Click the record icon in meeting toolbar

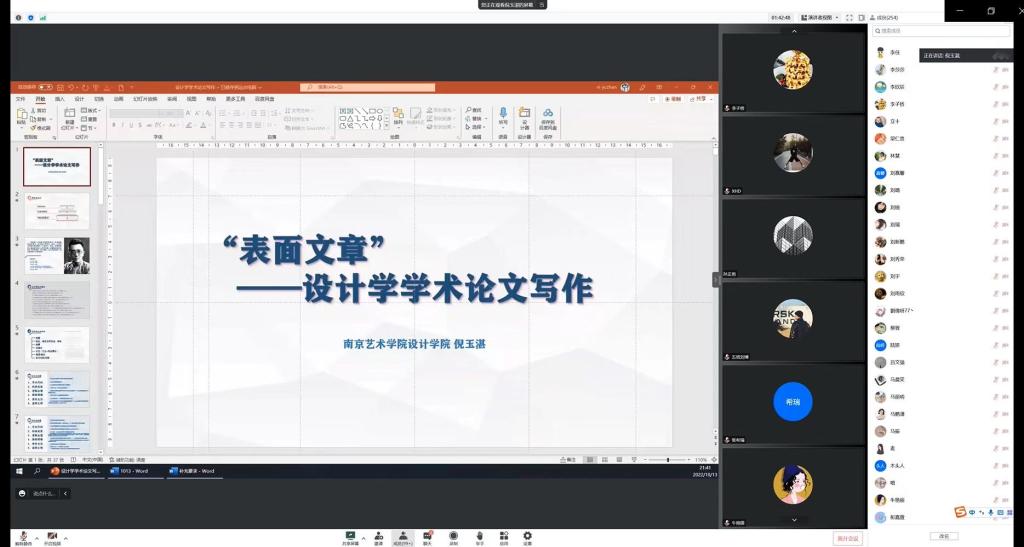click(453, 537)
